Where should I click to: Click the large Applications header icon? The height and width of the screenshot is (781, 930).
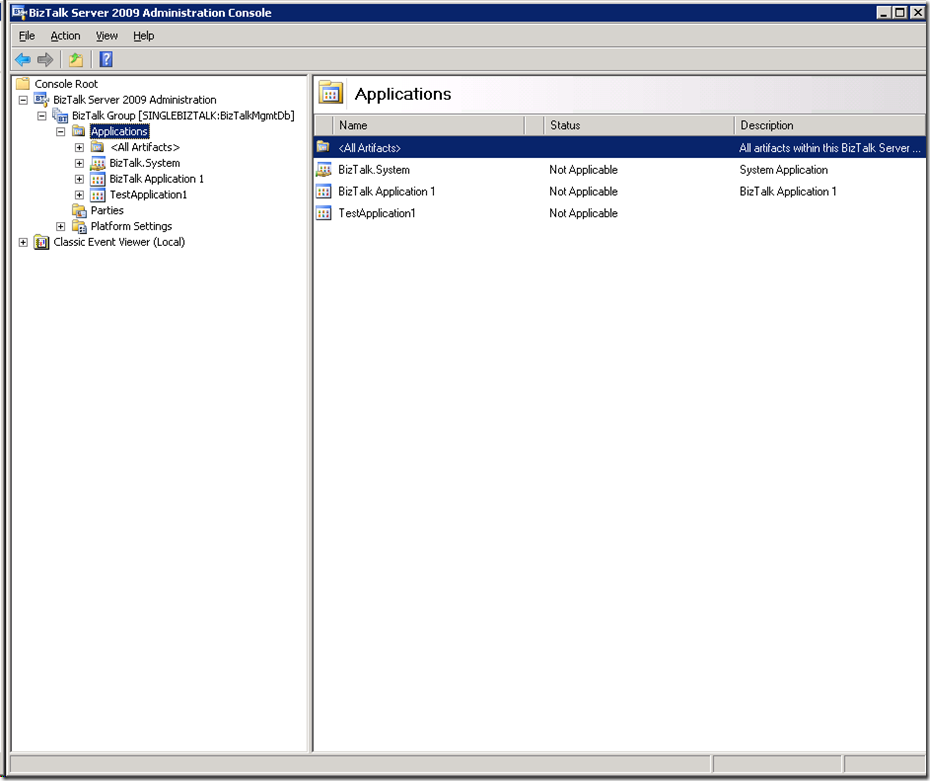[331, 93]
